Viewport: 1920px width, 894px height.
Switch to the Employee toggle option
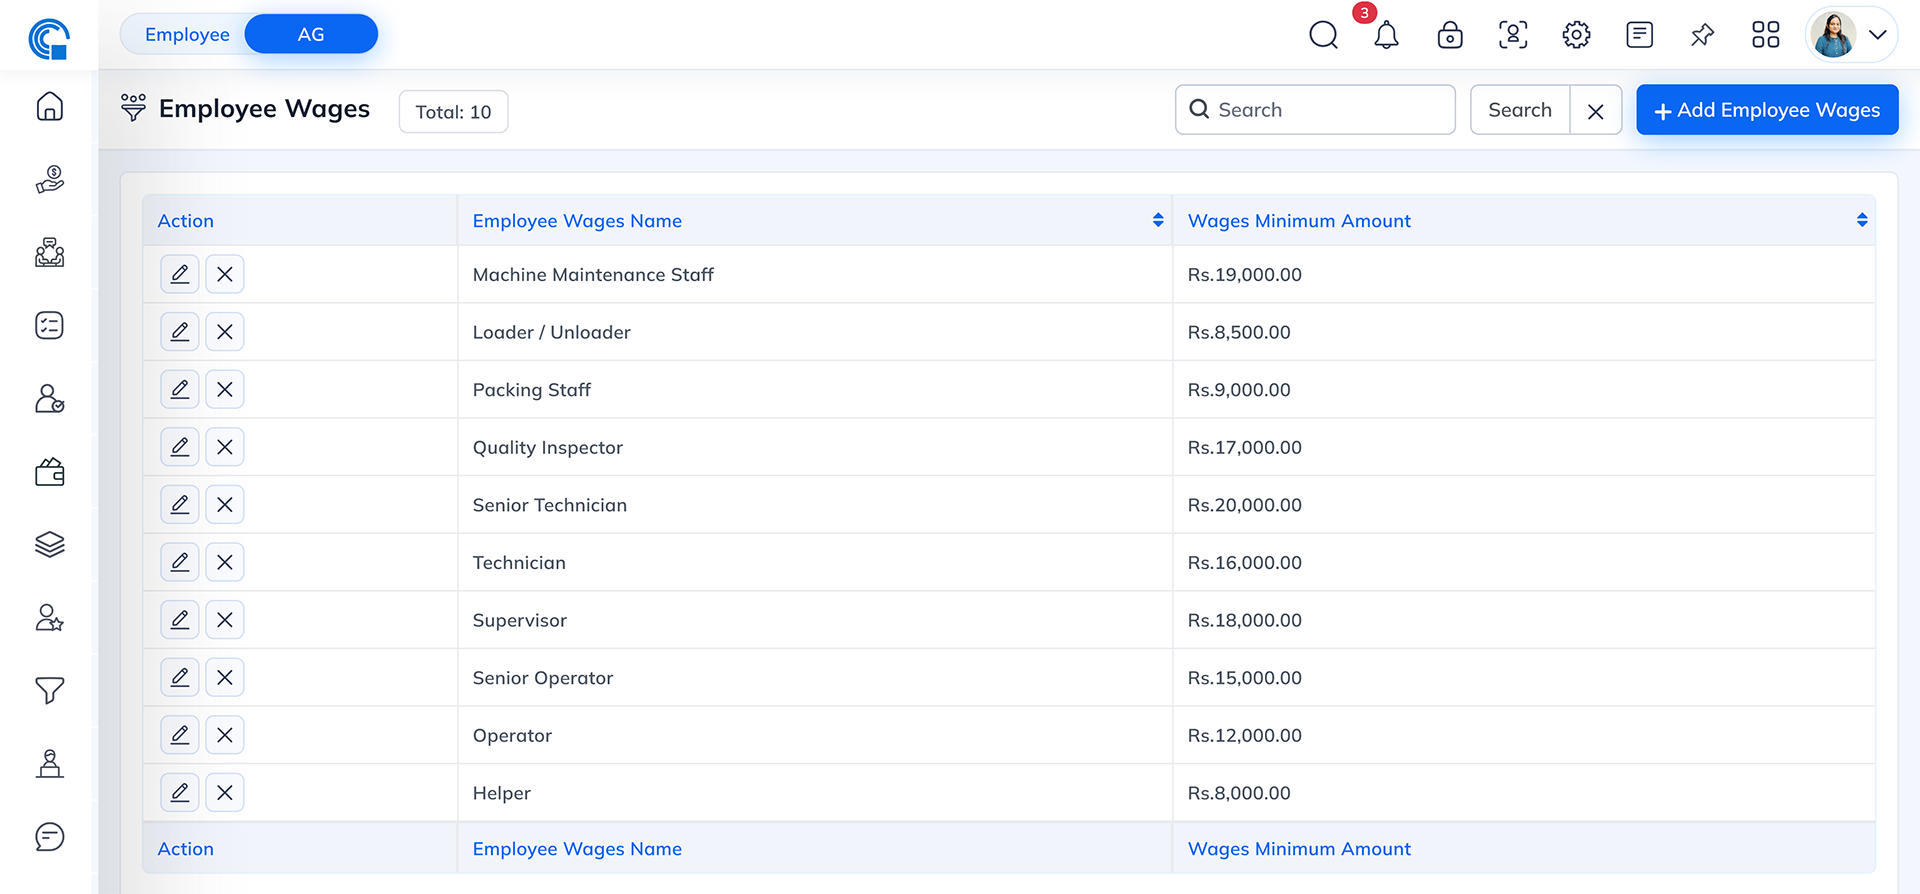[x=187, y=34]
